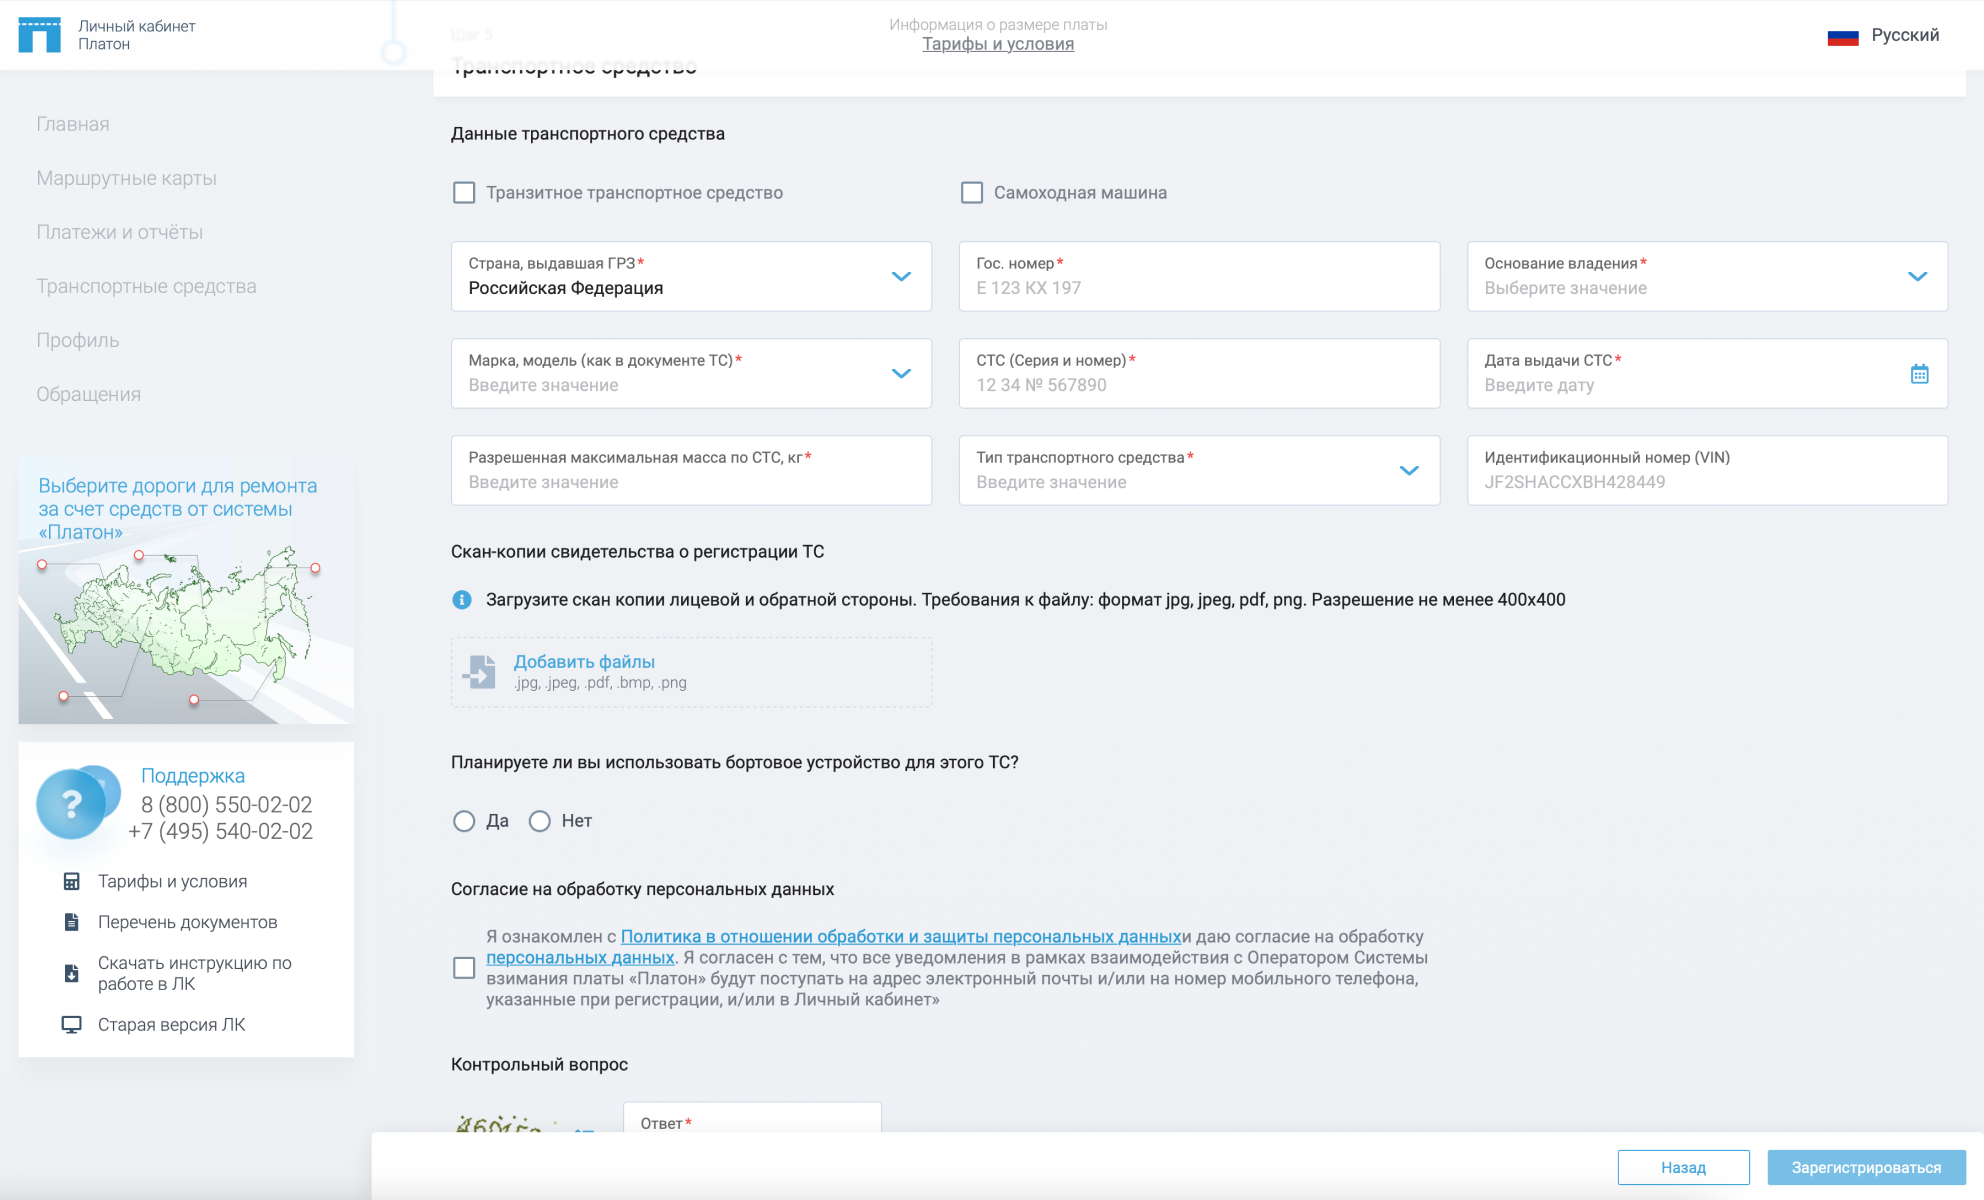
Task: Click the info icon about scan copy requirements
Action: (461, 600)
